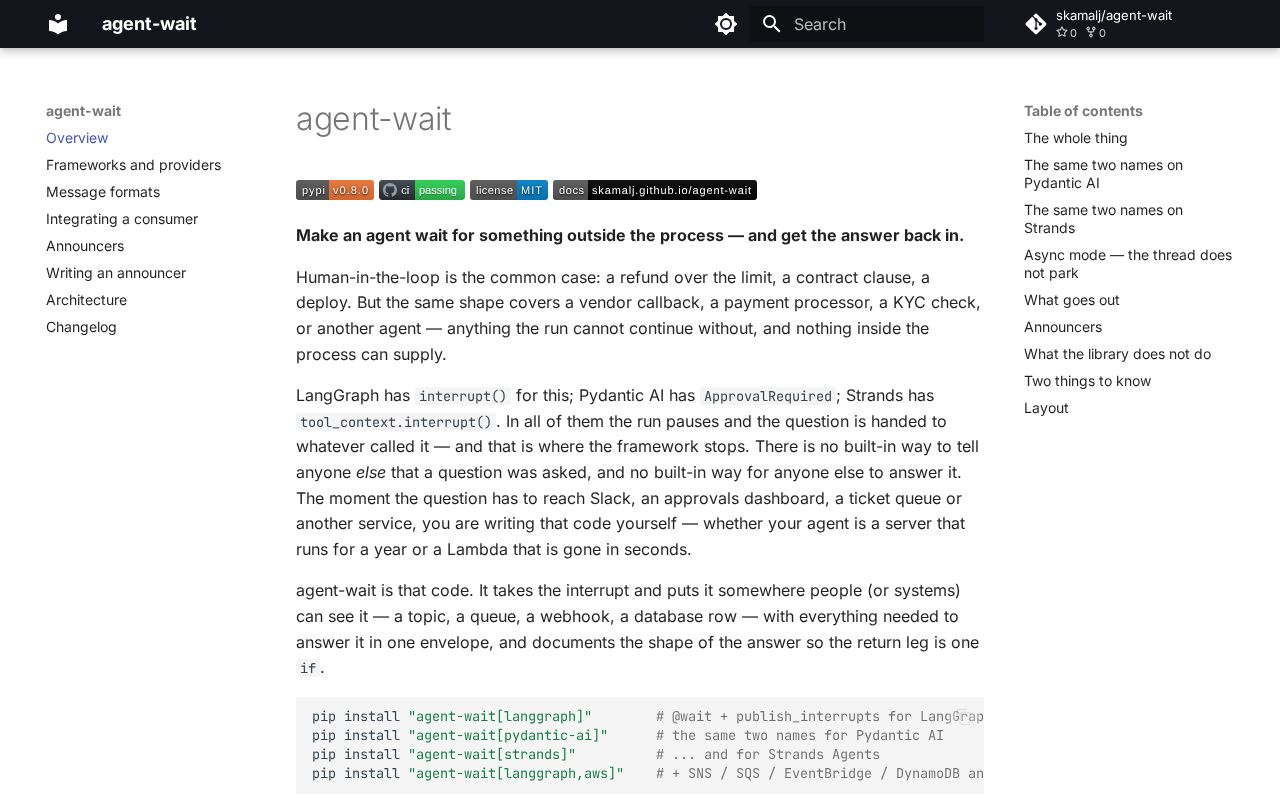1280x800 pixels.
Task: Click 'tool_context.interrupt()' inline code
Action: [x=396, y=422]
